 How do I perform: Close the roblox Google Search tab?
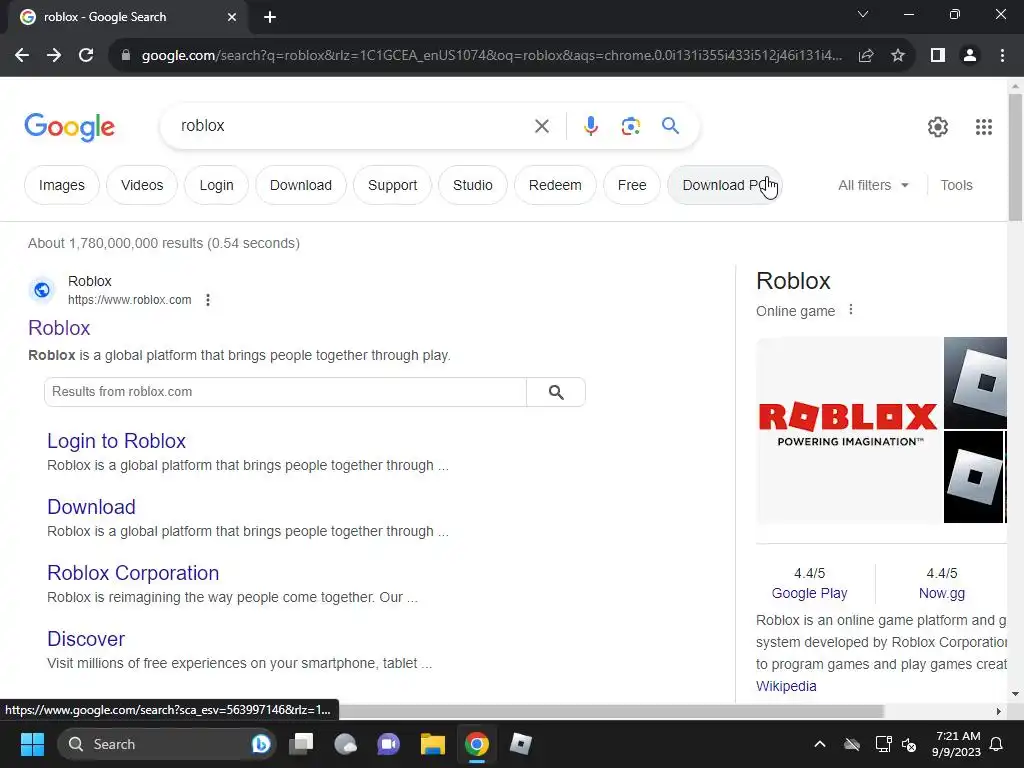point(232,18)
